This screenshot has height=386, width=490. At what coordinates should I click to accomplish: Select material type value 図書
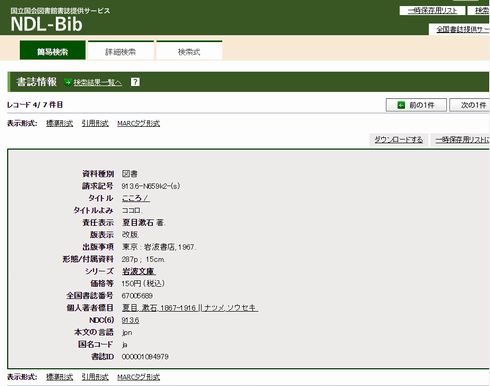point(130,174)
